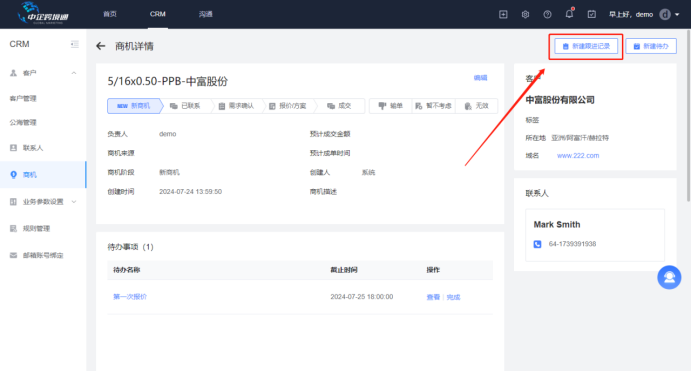Click the 待办事项 (1) section heading
692x371 pixels.
(x=130, y=247)
